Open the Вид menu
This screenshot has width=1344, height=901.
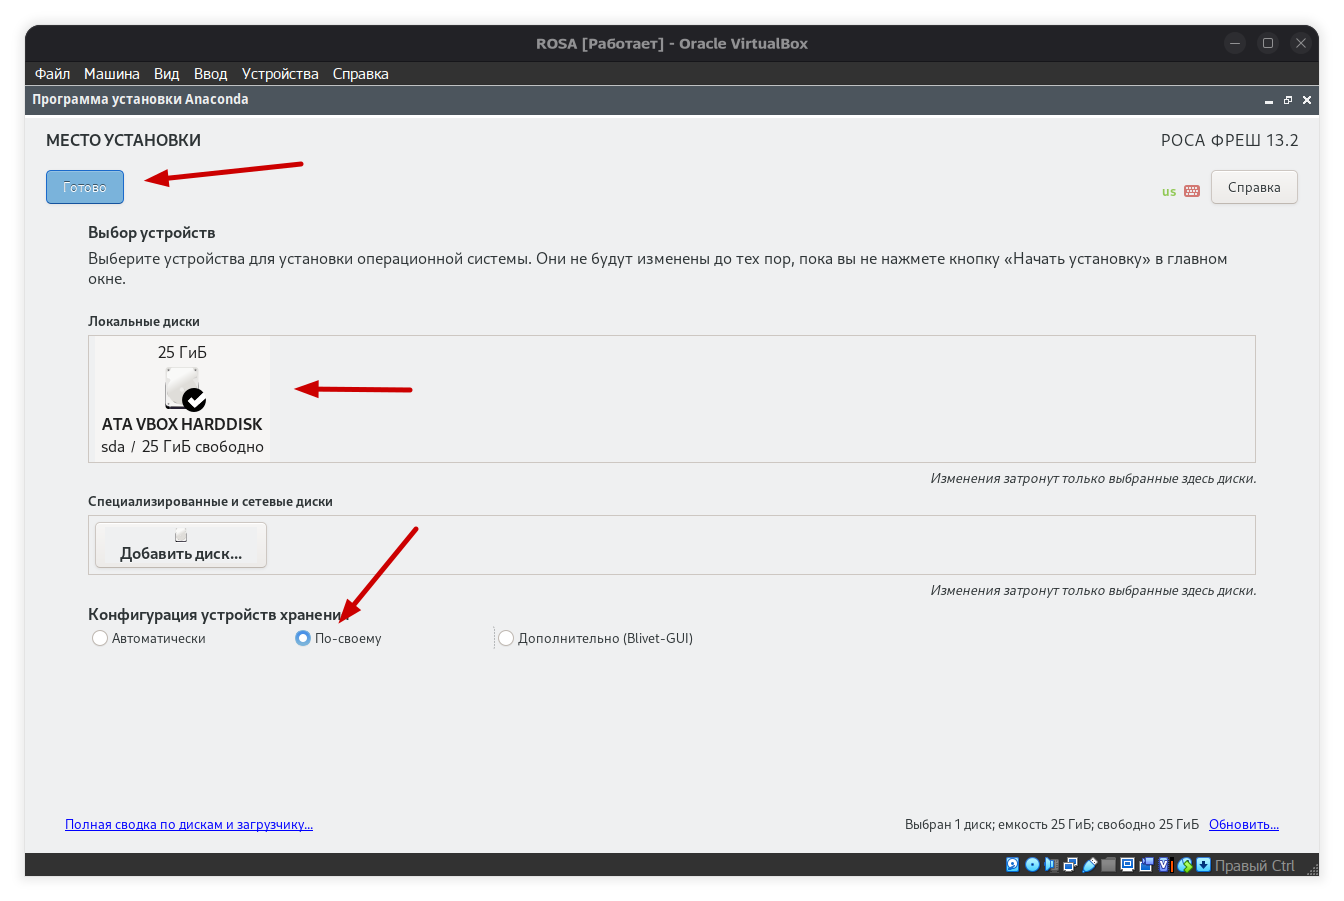[167, 74]
